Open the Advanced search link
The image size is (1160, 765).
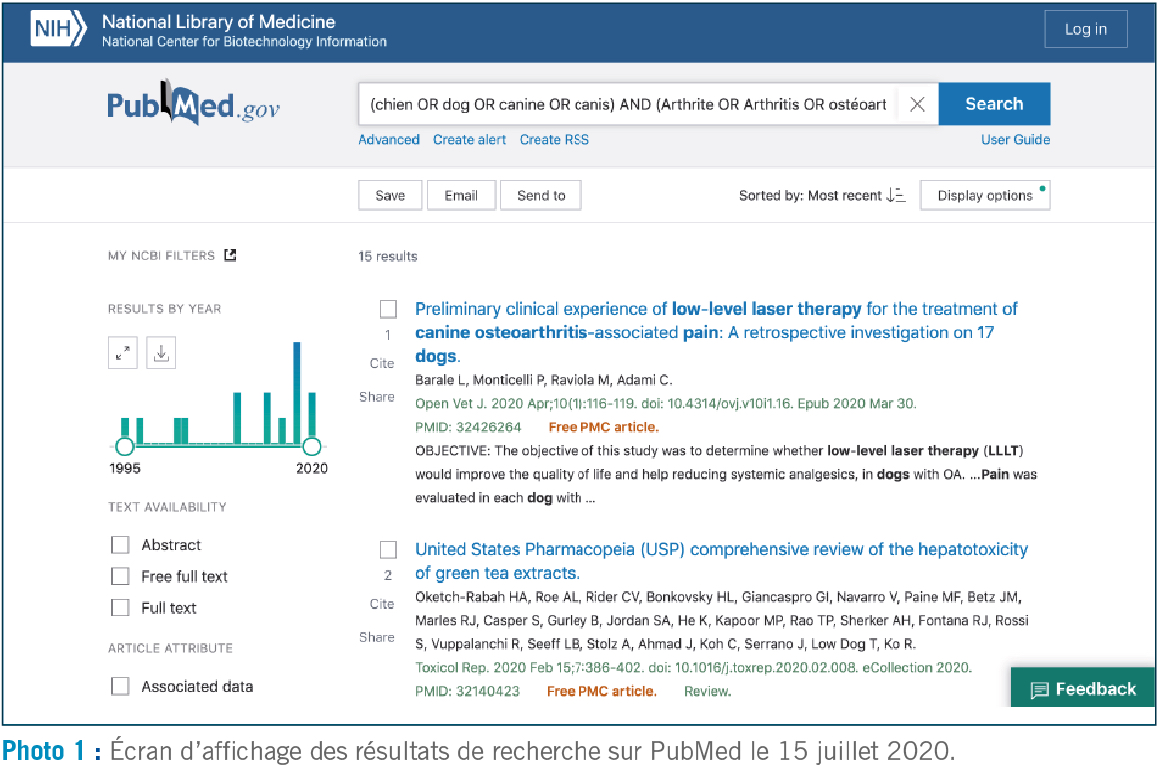(388, 139)
